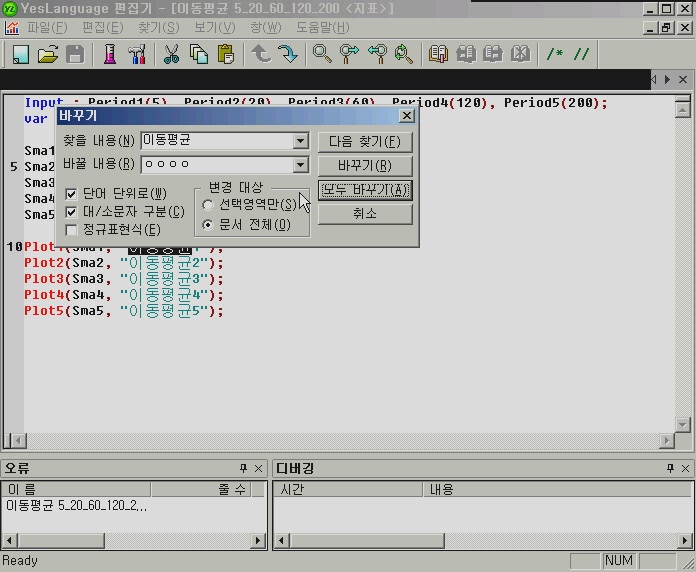Uncheck the 대/소문자 구분 checkbox

click(x=71, y=212)
